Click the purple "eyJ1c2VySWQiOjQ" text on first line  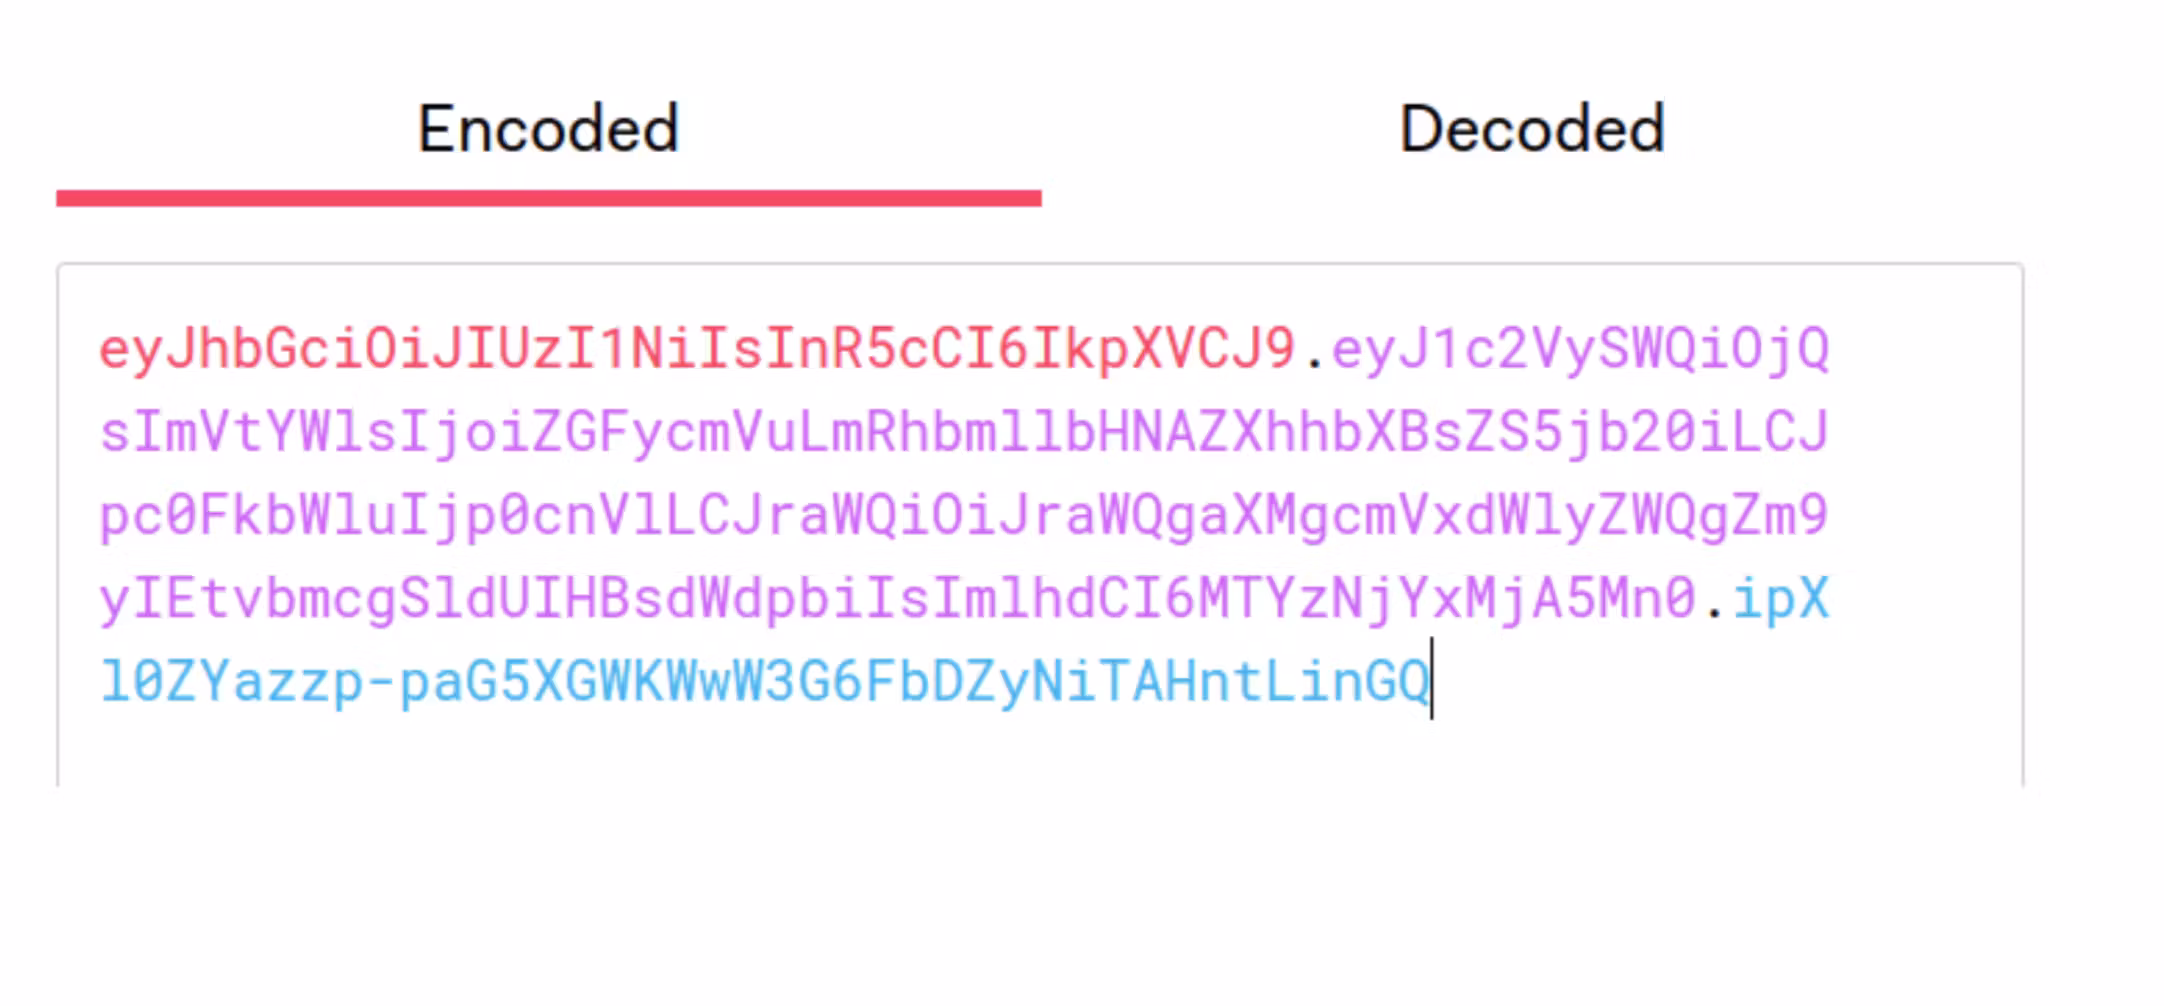[x=1580, y=349]
